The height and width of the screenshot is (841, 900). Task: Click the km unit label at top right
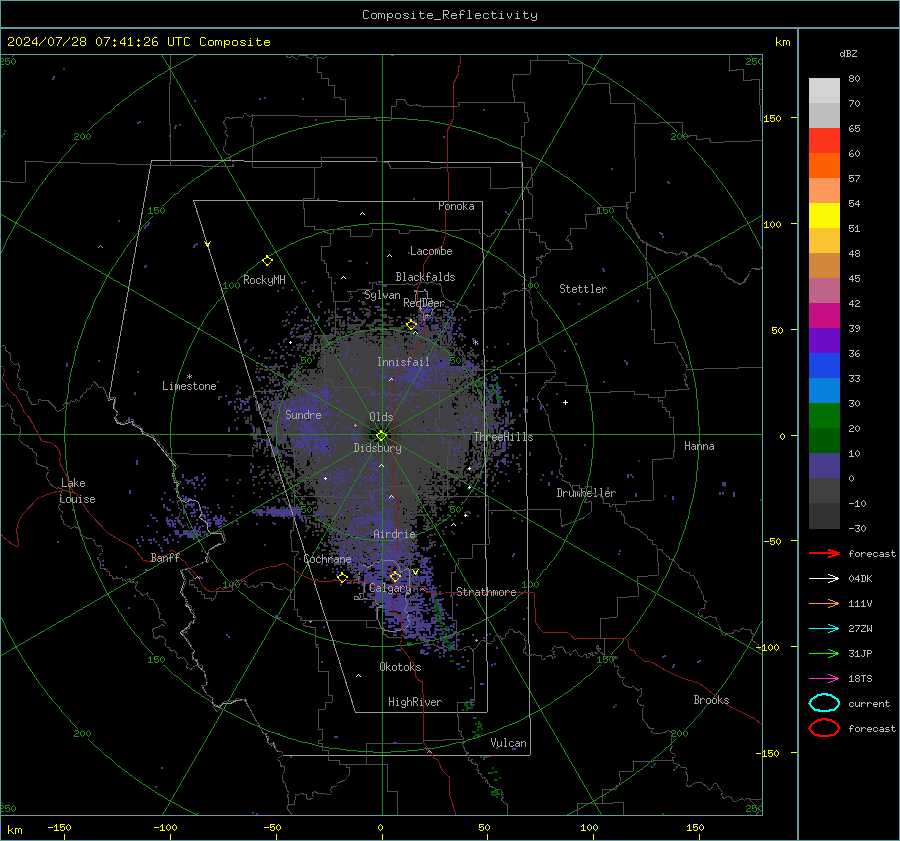click(782, 42)
